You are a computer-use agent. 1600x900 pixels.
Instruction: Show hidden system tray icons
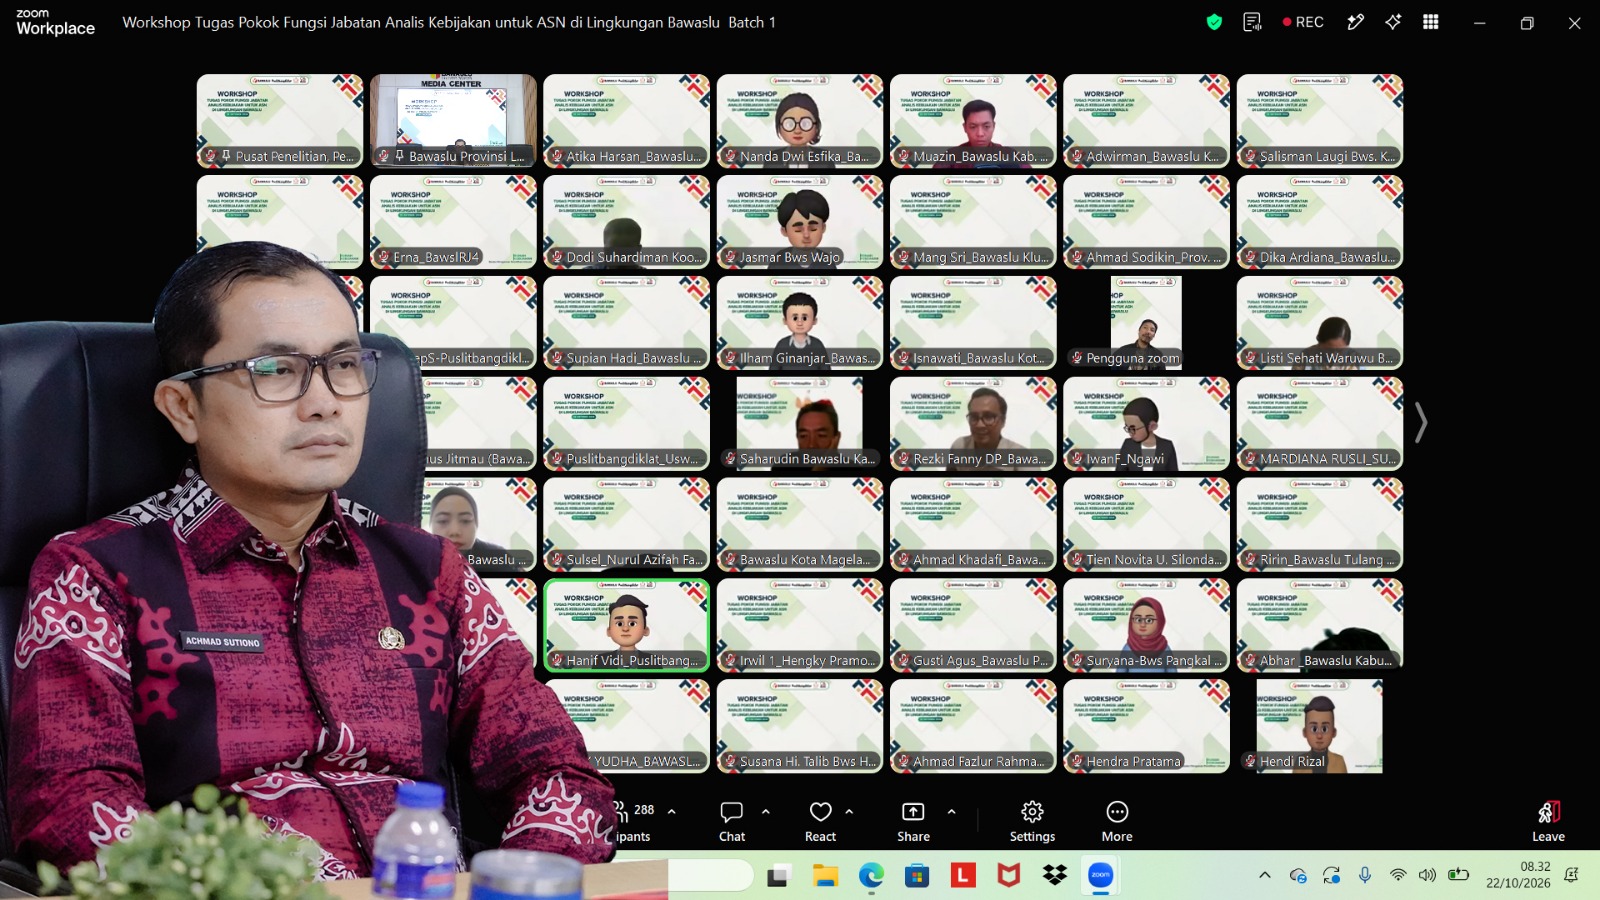(x=1265, y=875)
